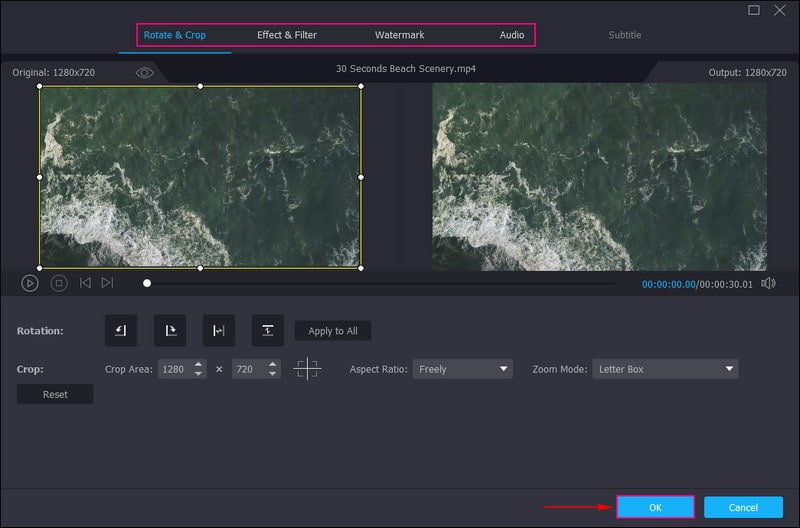Click the playback progress slider handle

147,283
